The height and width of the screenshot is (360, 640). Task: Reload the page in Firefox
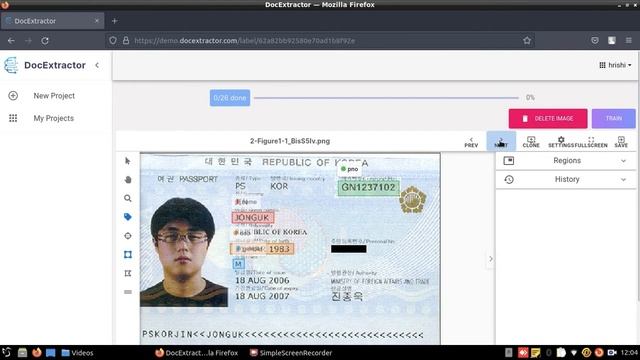pyautogui.click(x=45, y=41)
